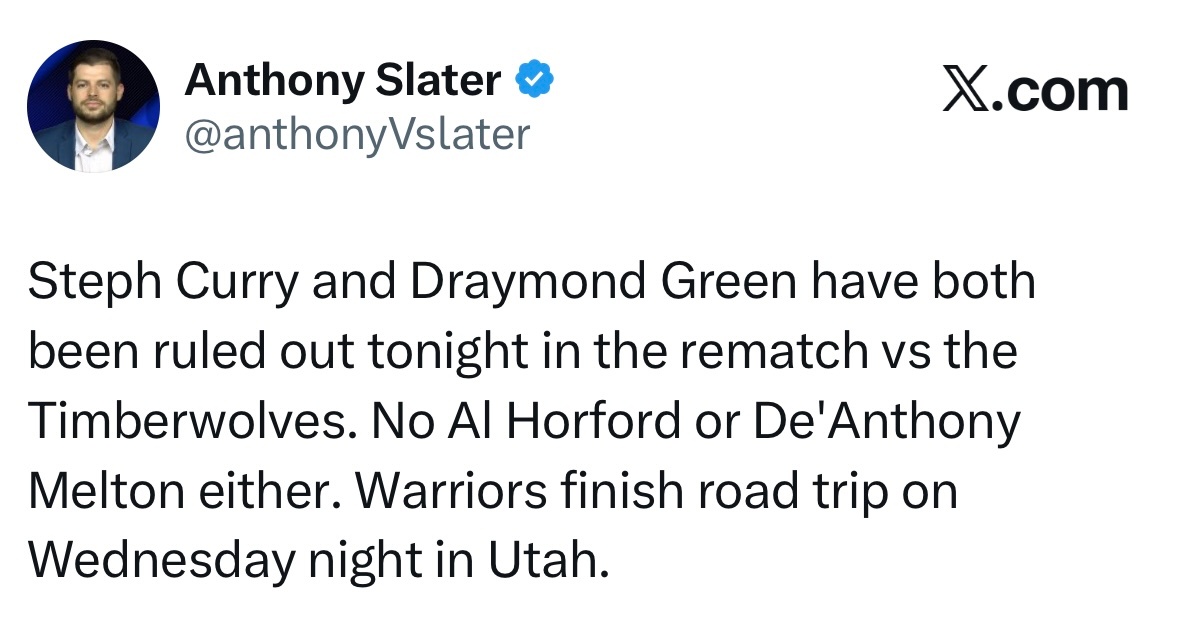Click the blue verified checkmark badge
Image resolution: width=1179 pixels, height=626 pixels.
(535, 81)
